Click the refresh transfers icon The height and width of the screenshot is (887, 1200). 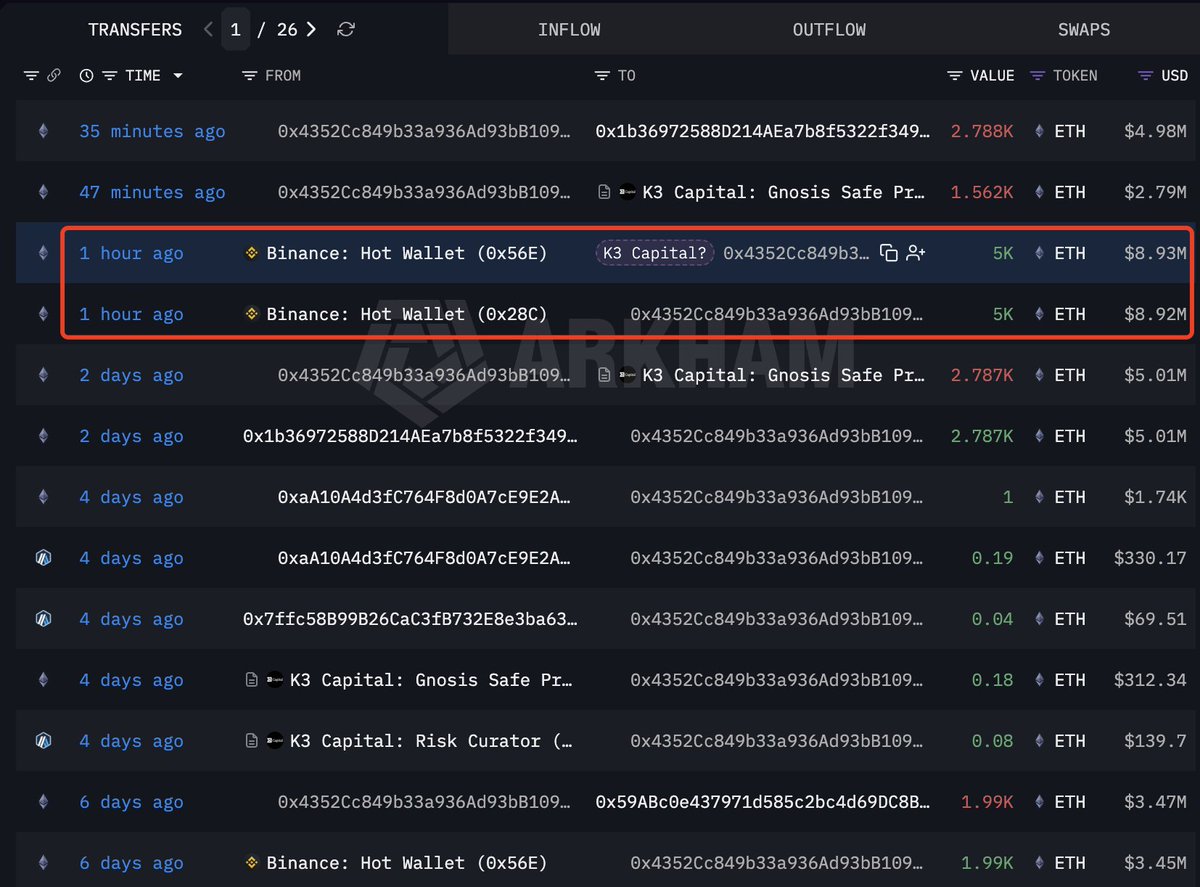[x=346, y=30]
